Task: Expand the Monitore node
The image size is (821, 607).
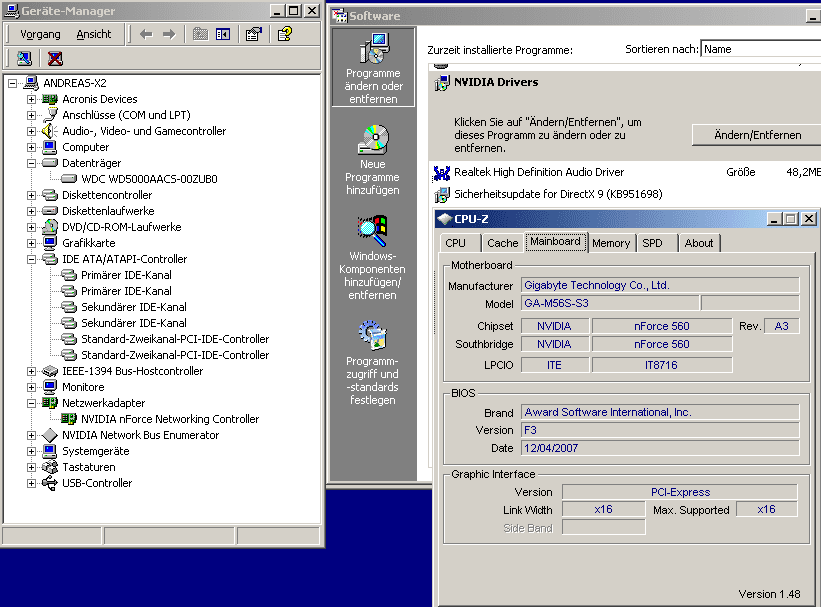Action: point(31,387)
